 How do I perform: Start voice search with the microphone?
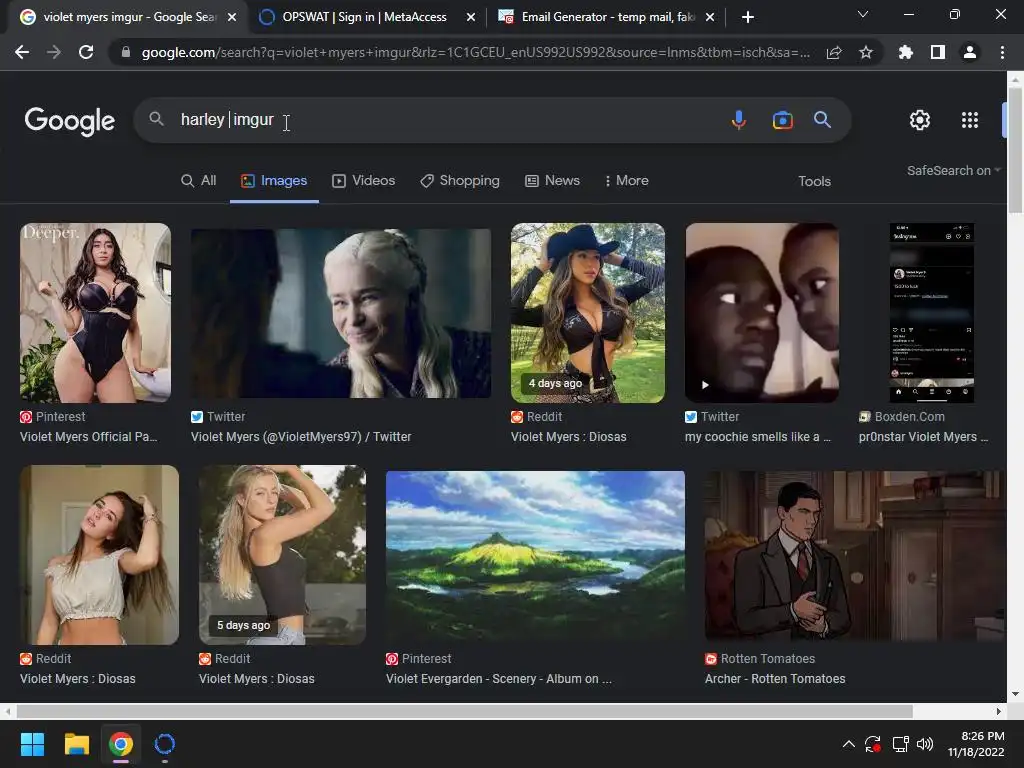(739, 120)
